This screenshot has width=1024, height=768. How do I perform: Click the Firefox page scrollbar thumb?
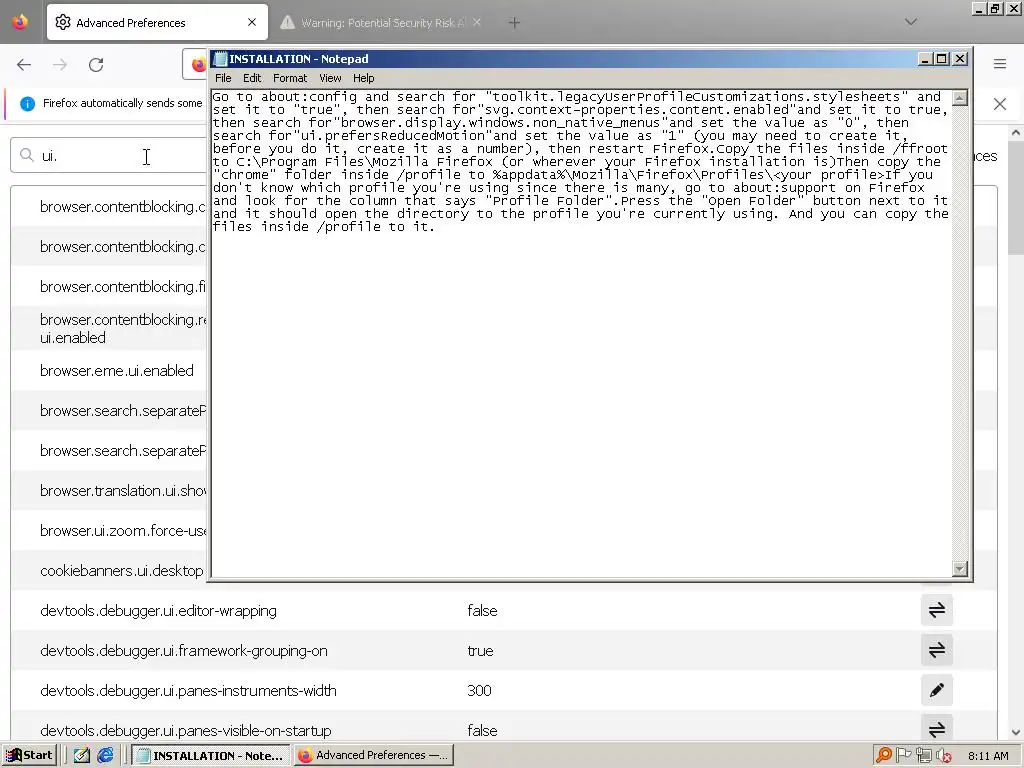tap(1016, 198)
